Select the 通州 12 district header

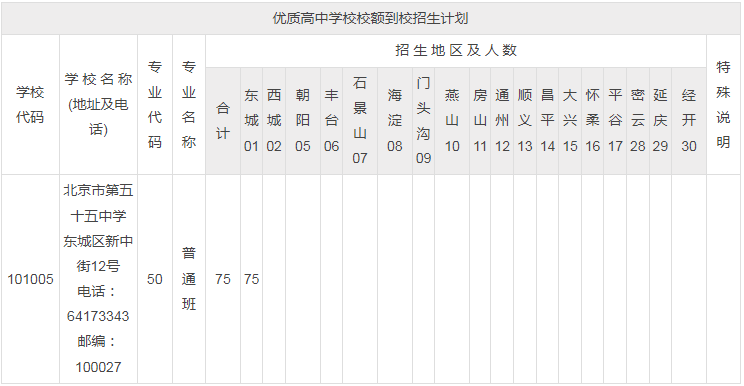(502, 121)
